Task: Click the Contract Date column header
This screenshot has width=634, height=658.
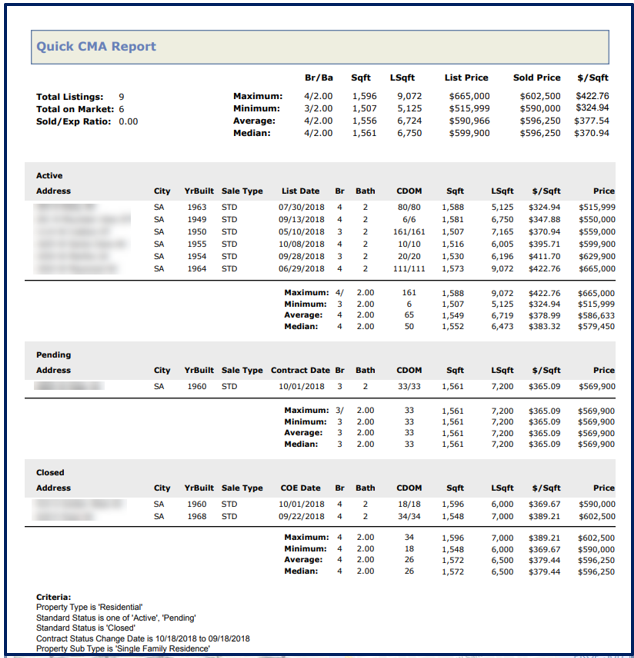Action: tap(300, 370)
